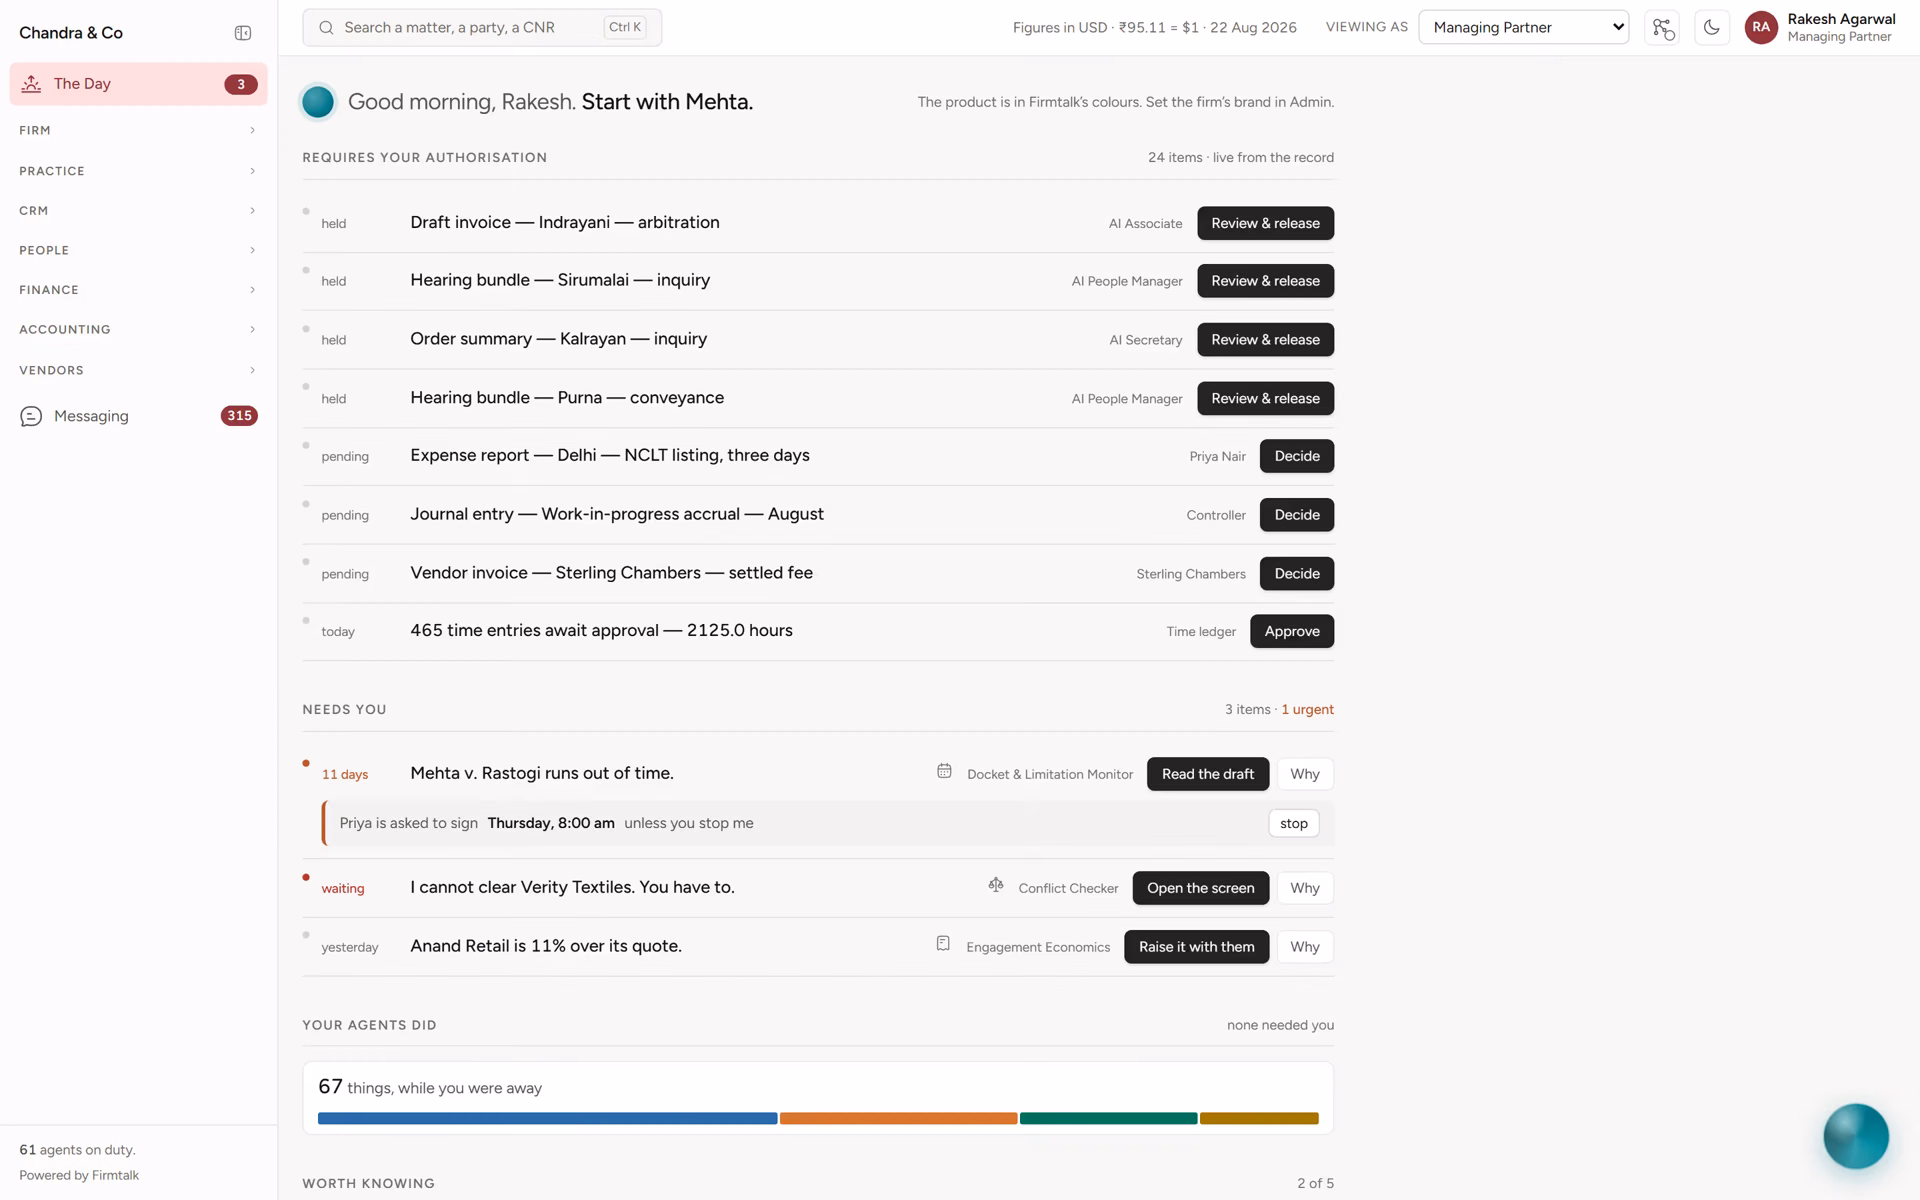This screenshot has height=1200, width=1920.
Task: Open the RA user avatar
Action: [1761, 28]
